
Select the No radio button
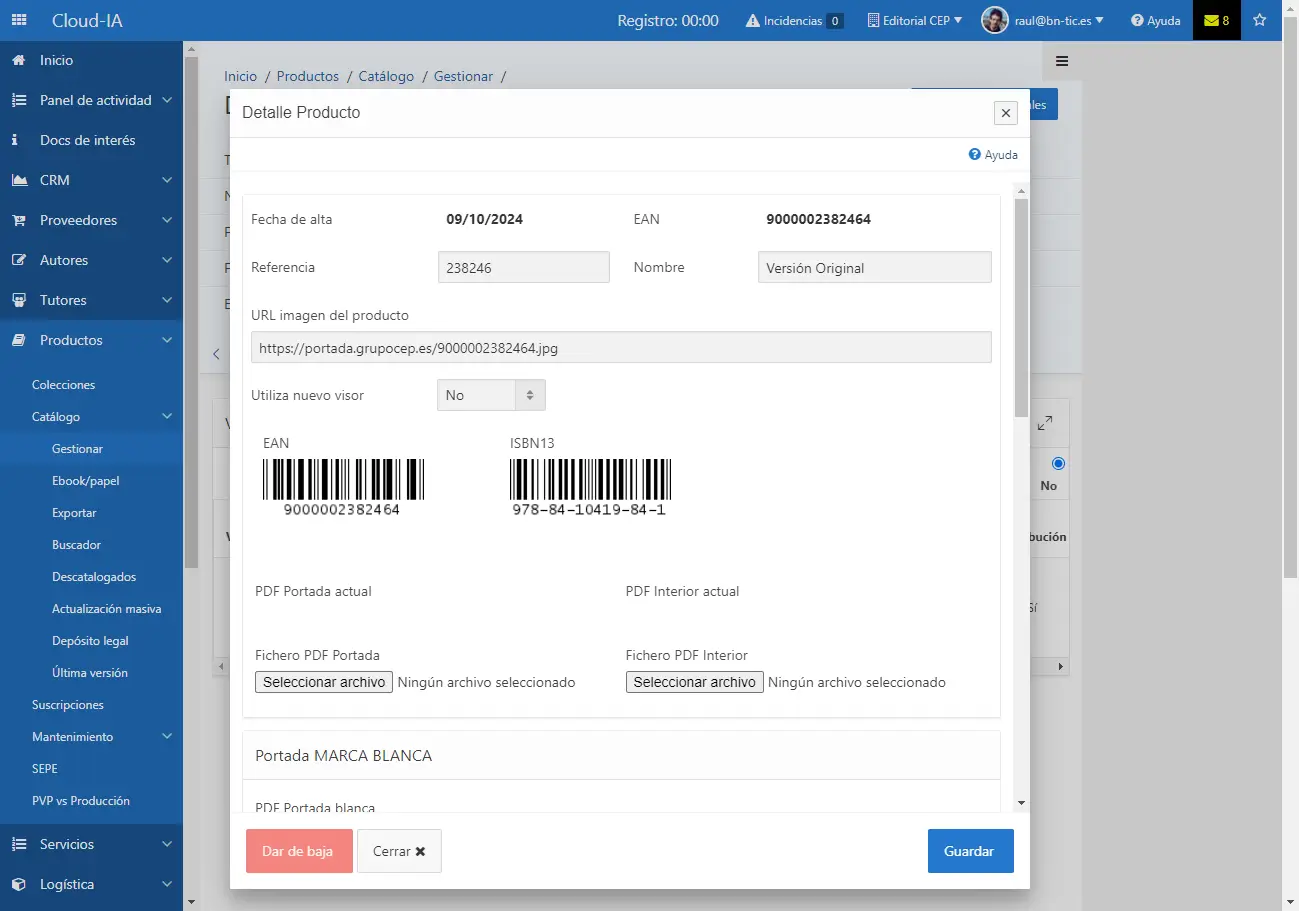pyautogui.click(x=1058, y=464)
